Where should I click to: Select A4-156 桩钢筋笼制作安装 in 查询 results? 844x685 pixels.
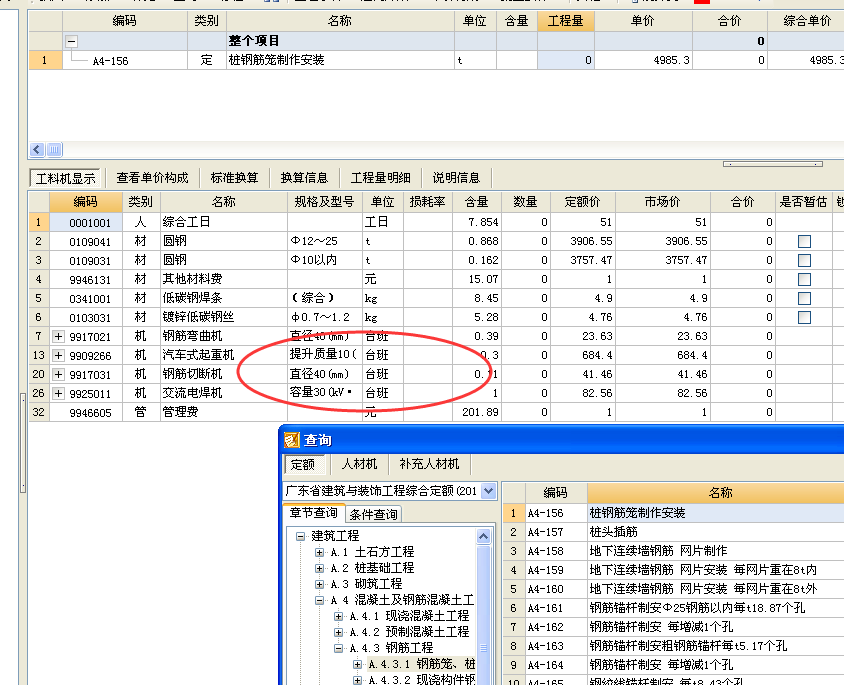coord(674,513)
